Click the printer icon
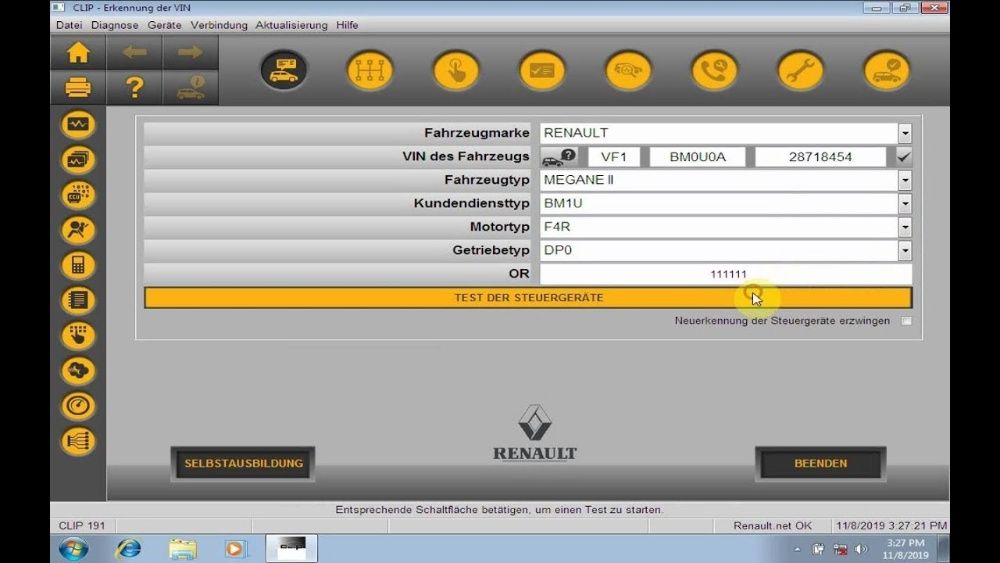 tap(78, 87)
